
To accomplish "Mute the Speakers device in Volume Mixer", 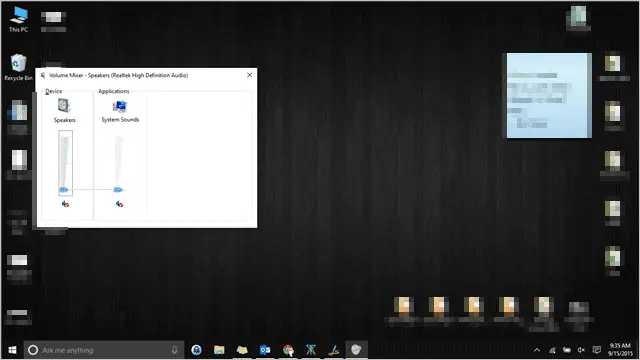I will pos(65,204).
